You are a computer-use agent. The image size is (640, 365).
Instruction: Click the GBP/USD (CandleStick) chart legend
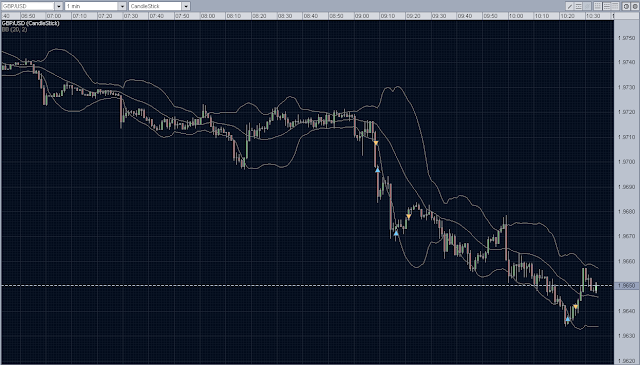coord(31,23)
